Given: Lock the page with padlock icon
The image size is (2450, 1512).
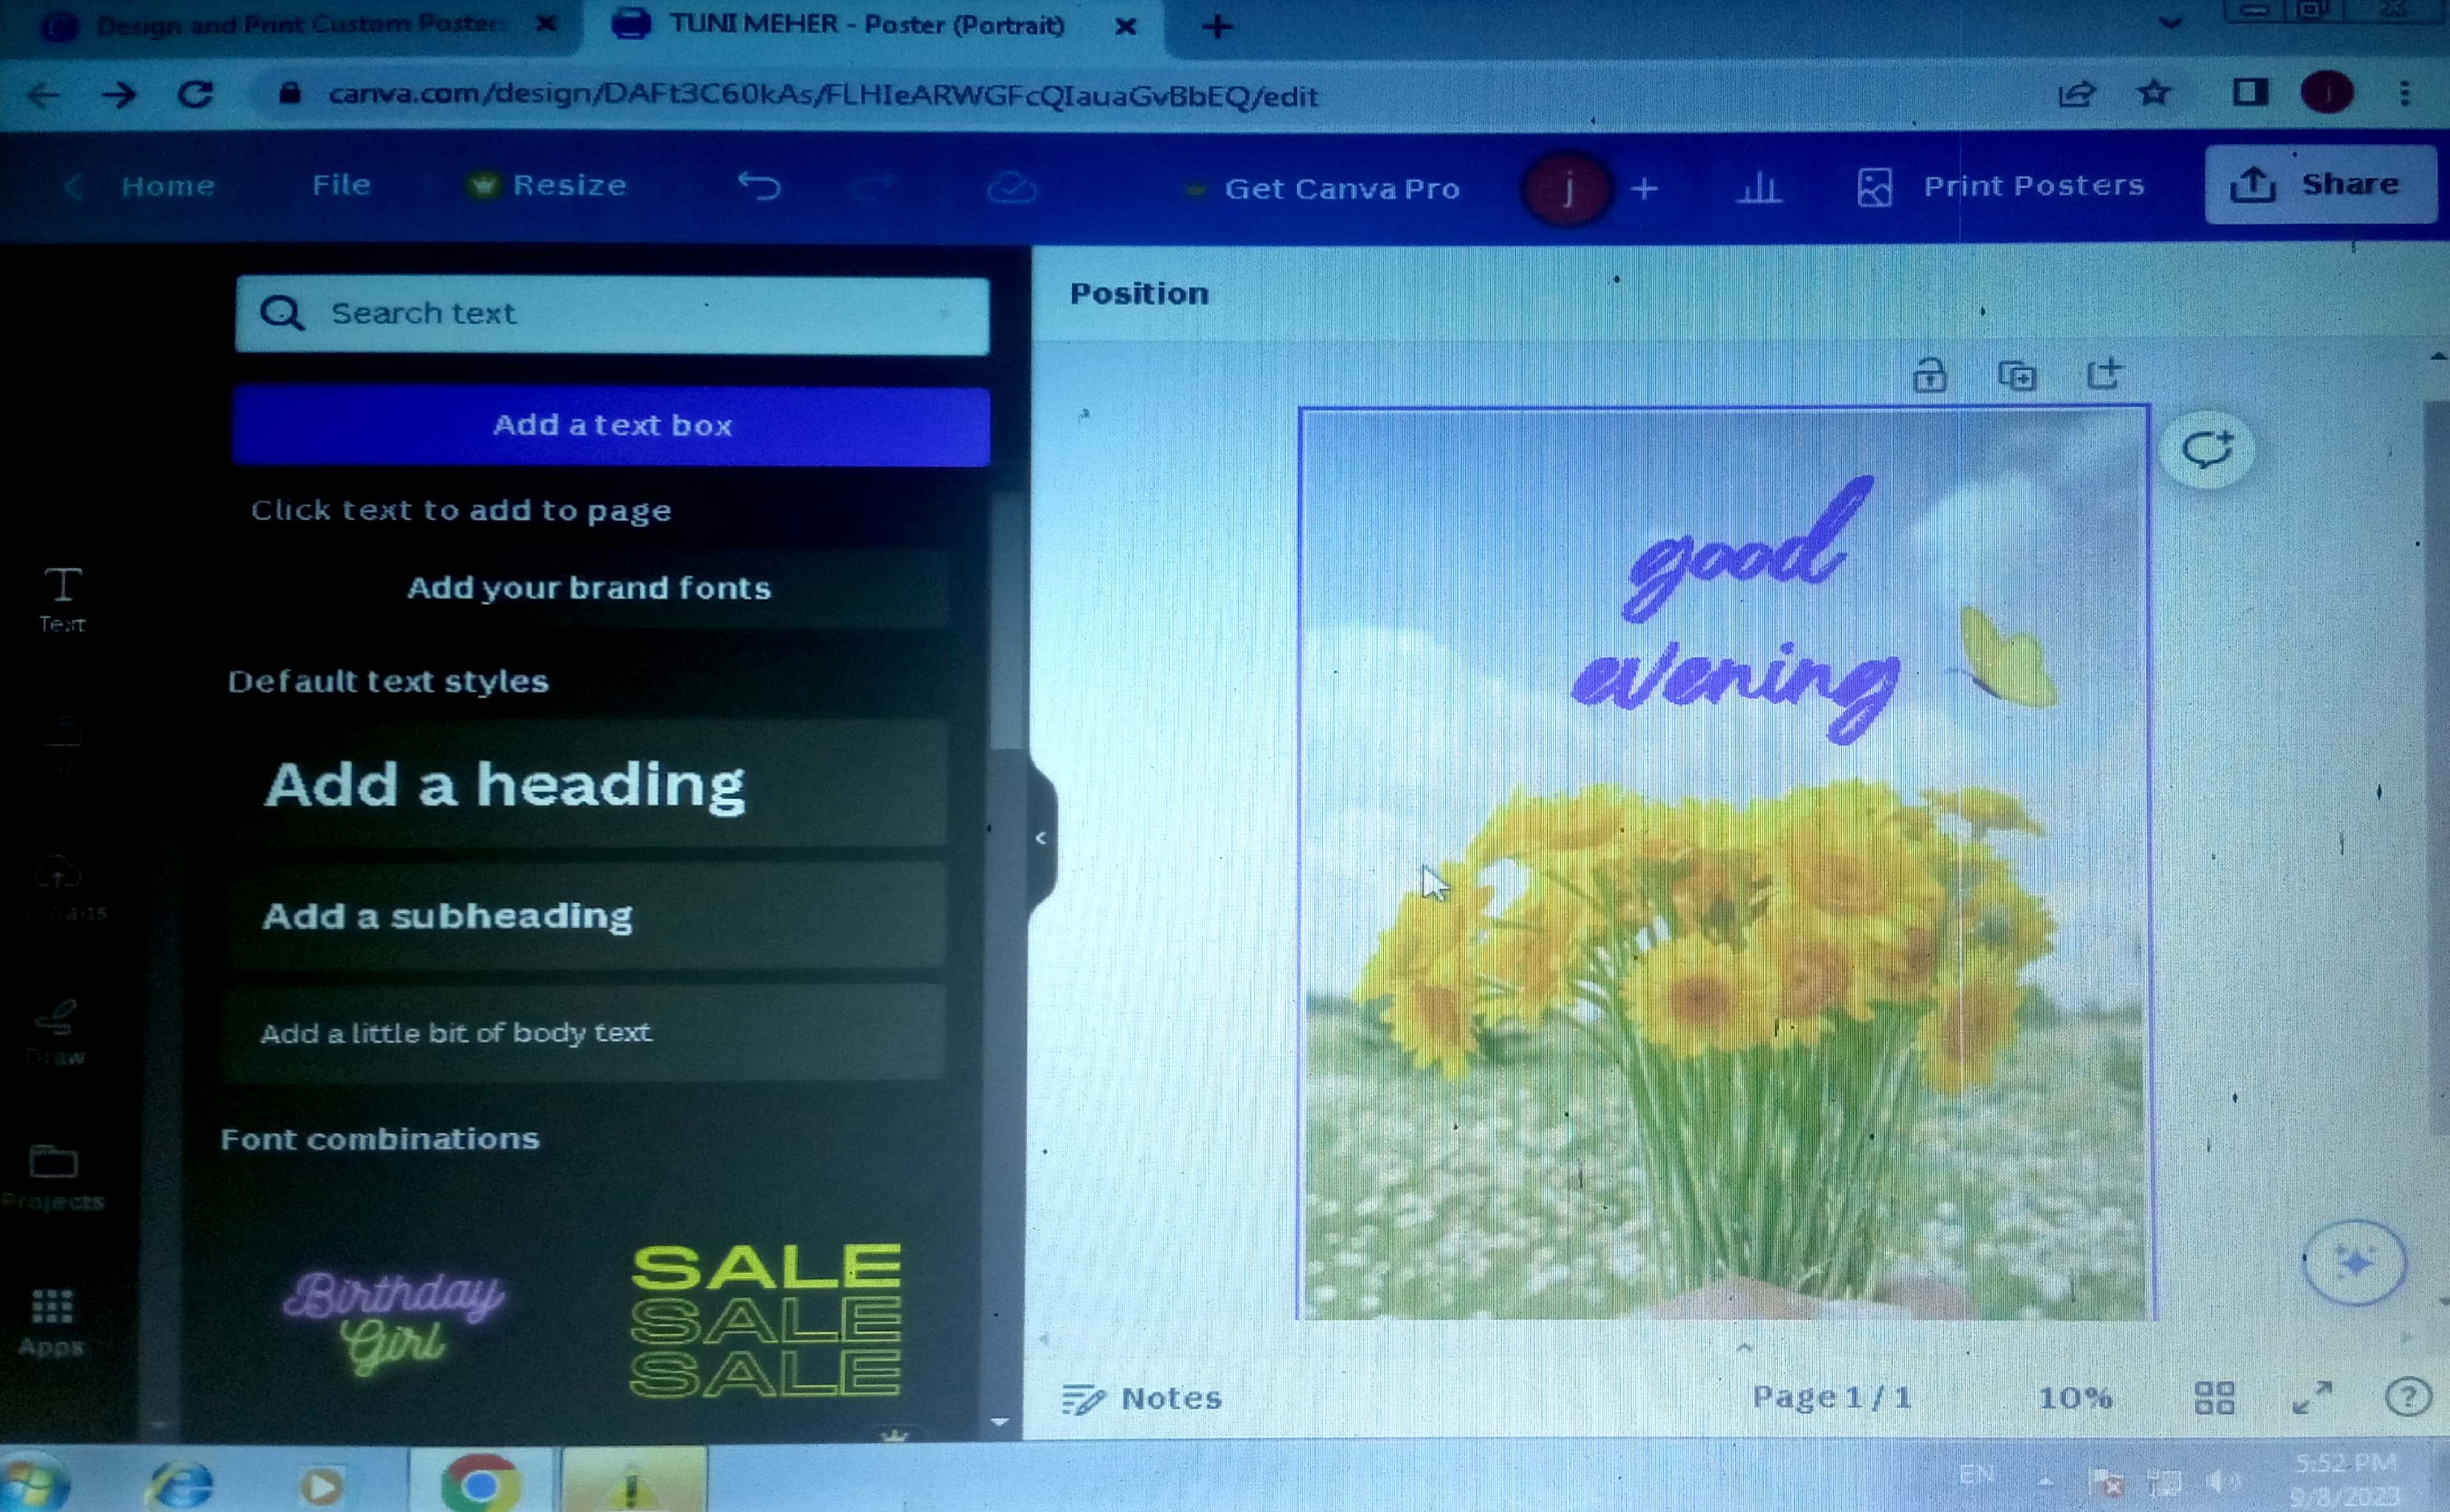Looking at the screenshot, I should [x=1929, y=377].
